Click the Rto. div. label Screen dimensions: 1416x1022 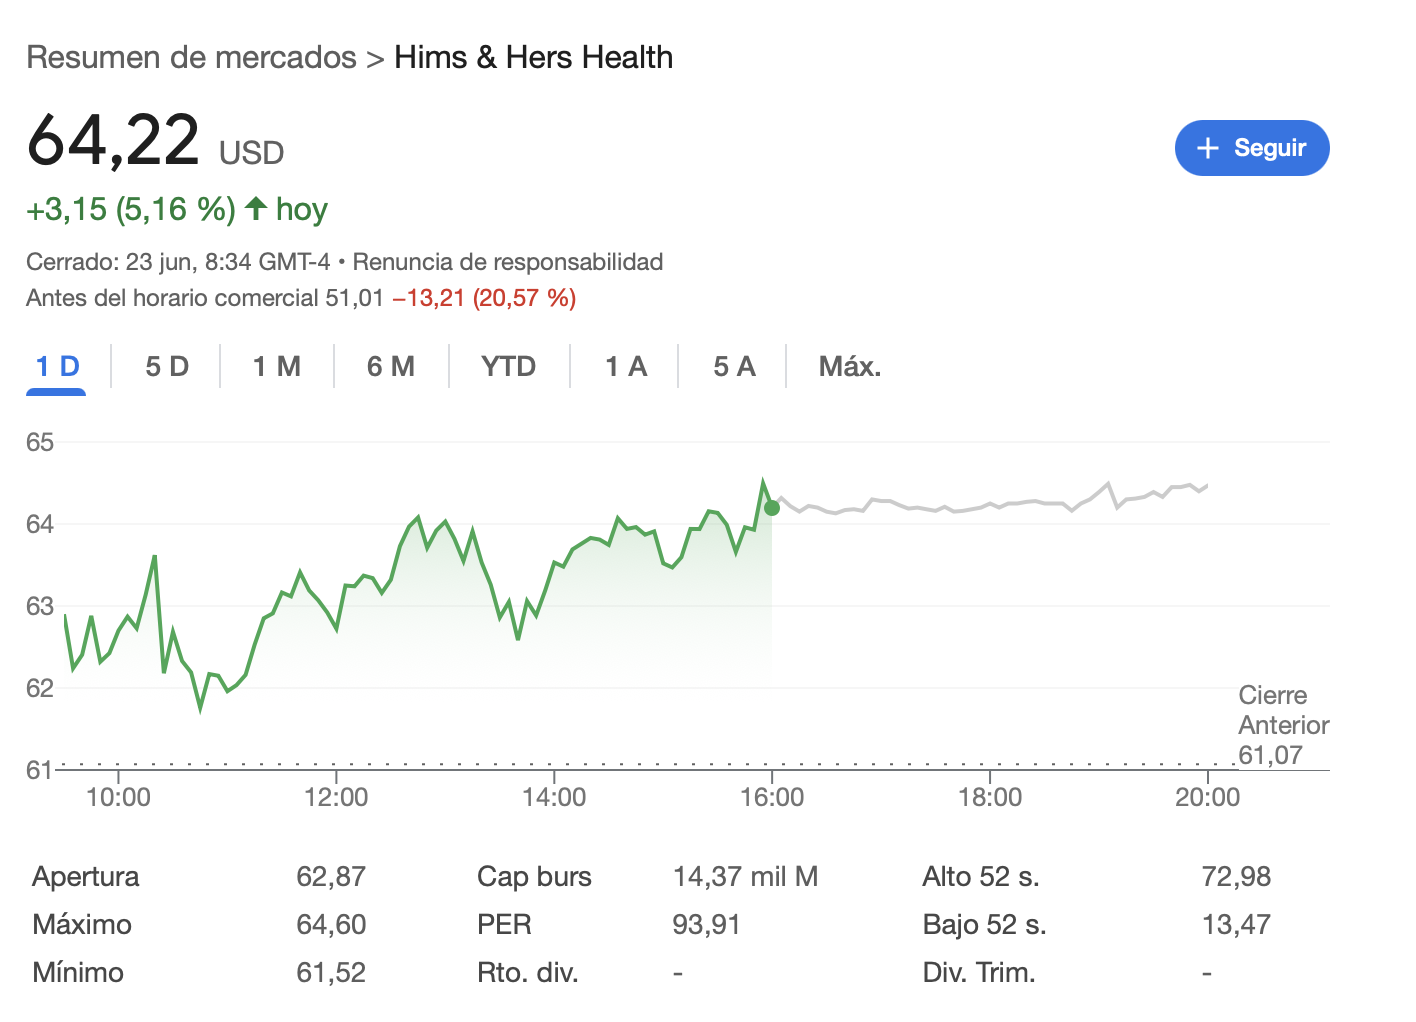click(528, 973)
